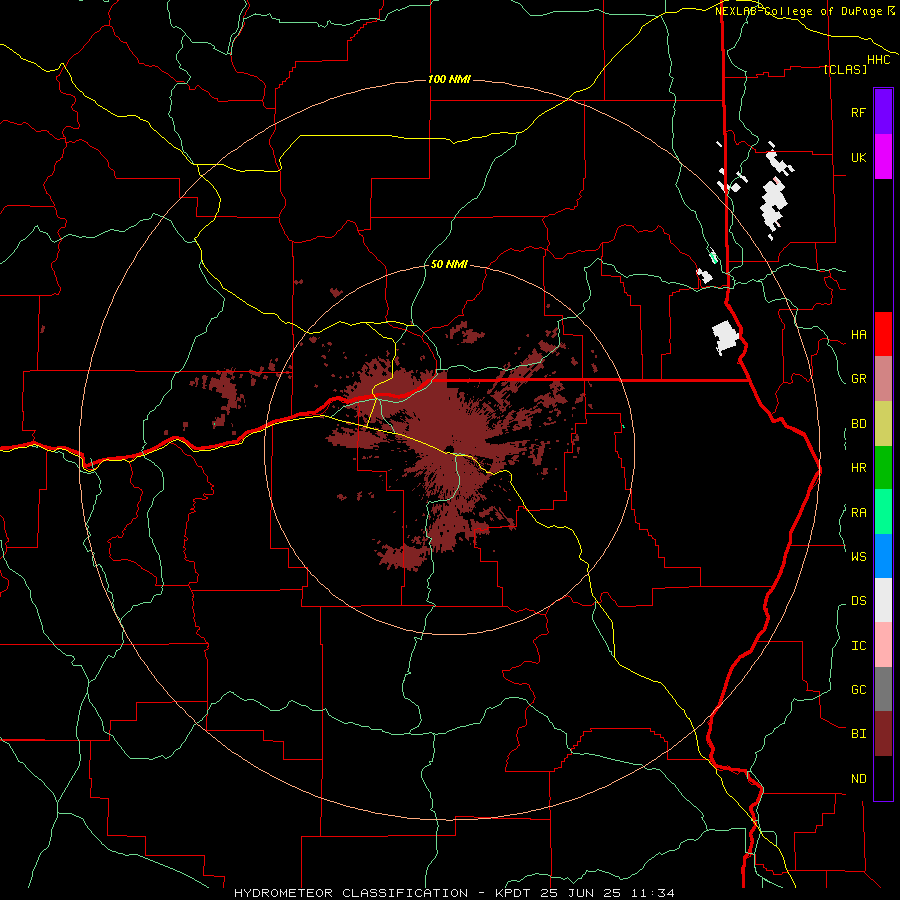
Task: Click the RF purple legend swatch
Action: click(x=883, y=112)
